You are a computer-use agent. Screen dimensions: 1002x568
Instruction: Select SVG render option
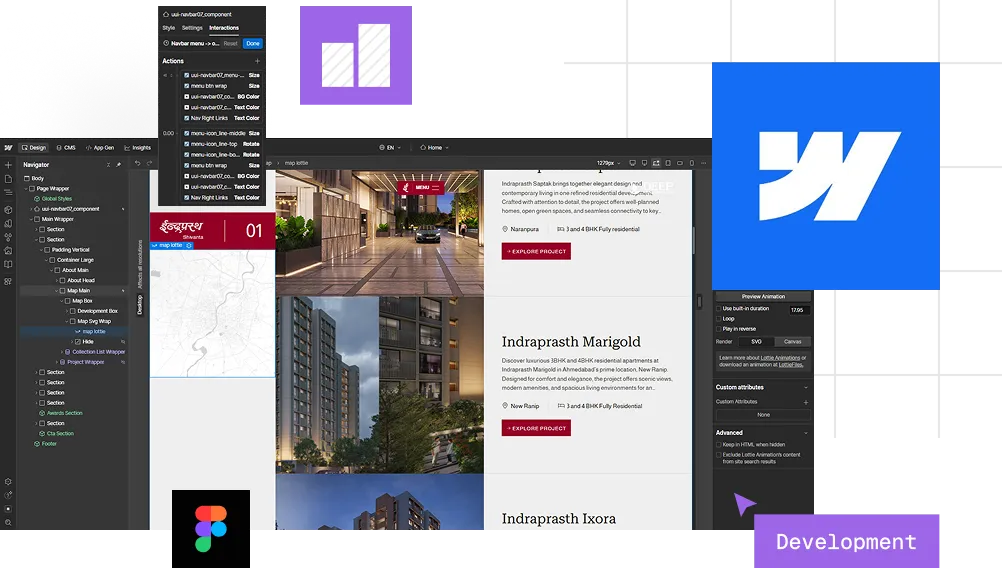pos(757,342)
